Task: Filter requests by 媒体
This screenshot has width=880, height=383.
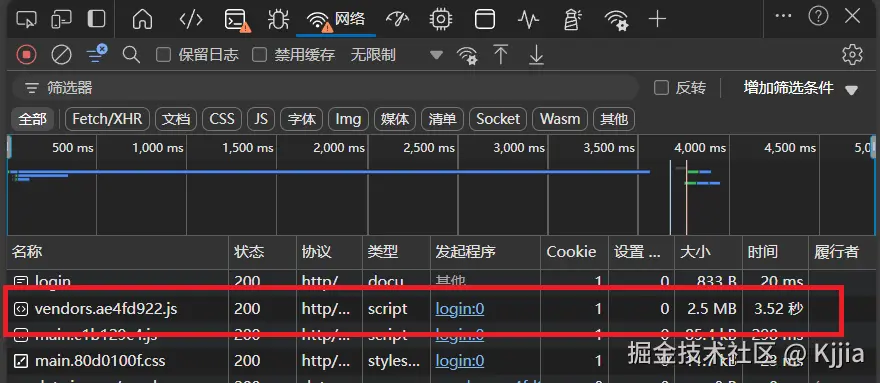Action: [x=395, y=119]
